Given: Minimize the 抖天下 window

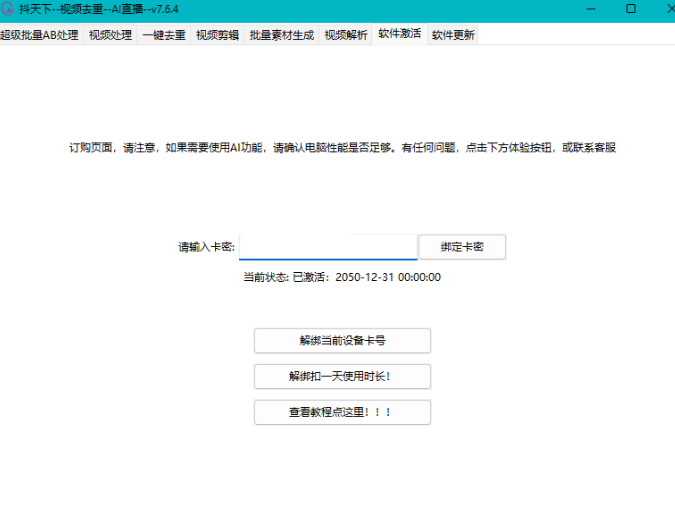Looking at the screenshot, I should pos(591,9).
